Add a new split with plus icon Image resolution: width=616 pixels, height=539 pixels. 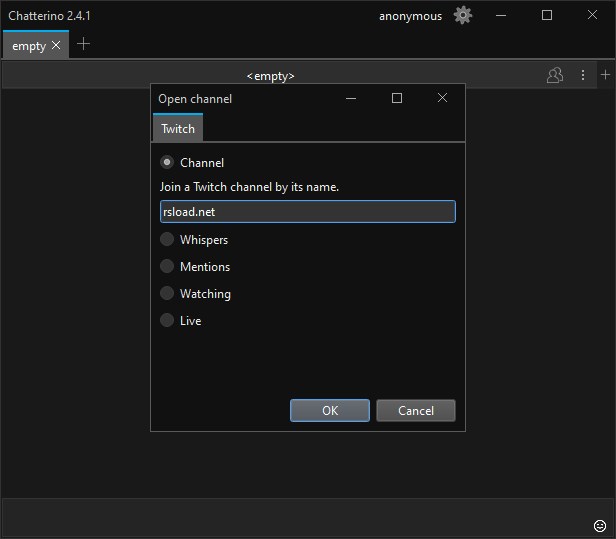(x=605, y=75)
